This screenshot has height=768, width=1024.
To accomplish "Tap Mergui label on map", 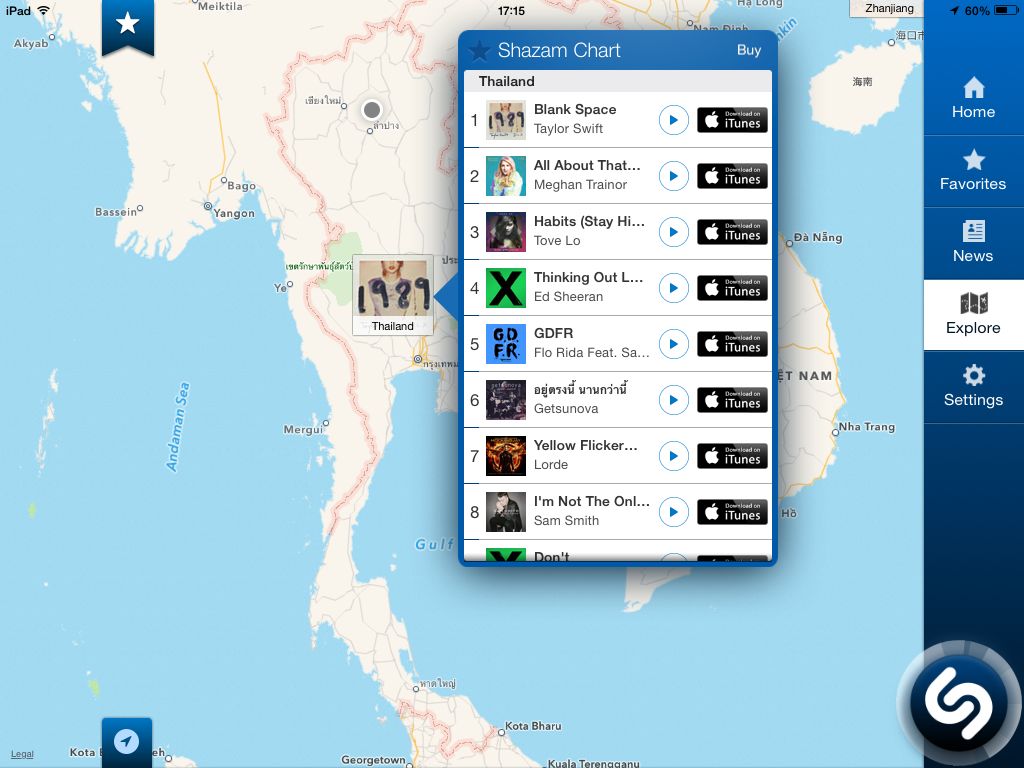I will [302, 430].
